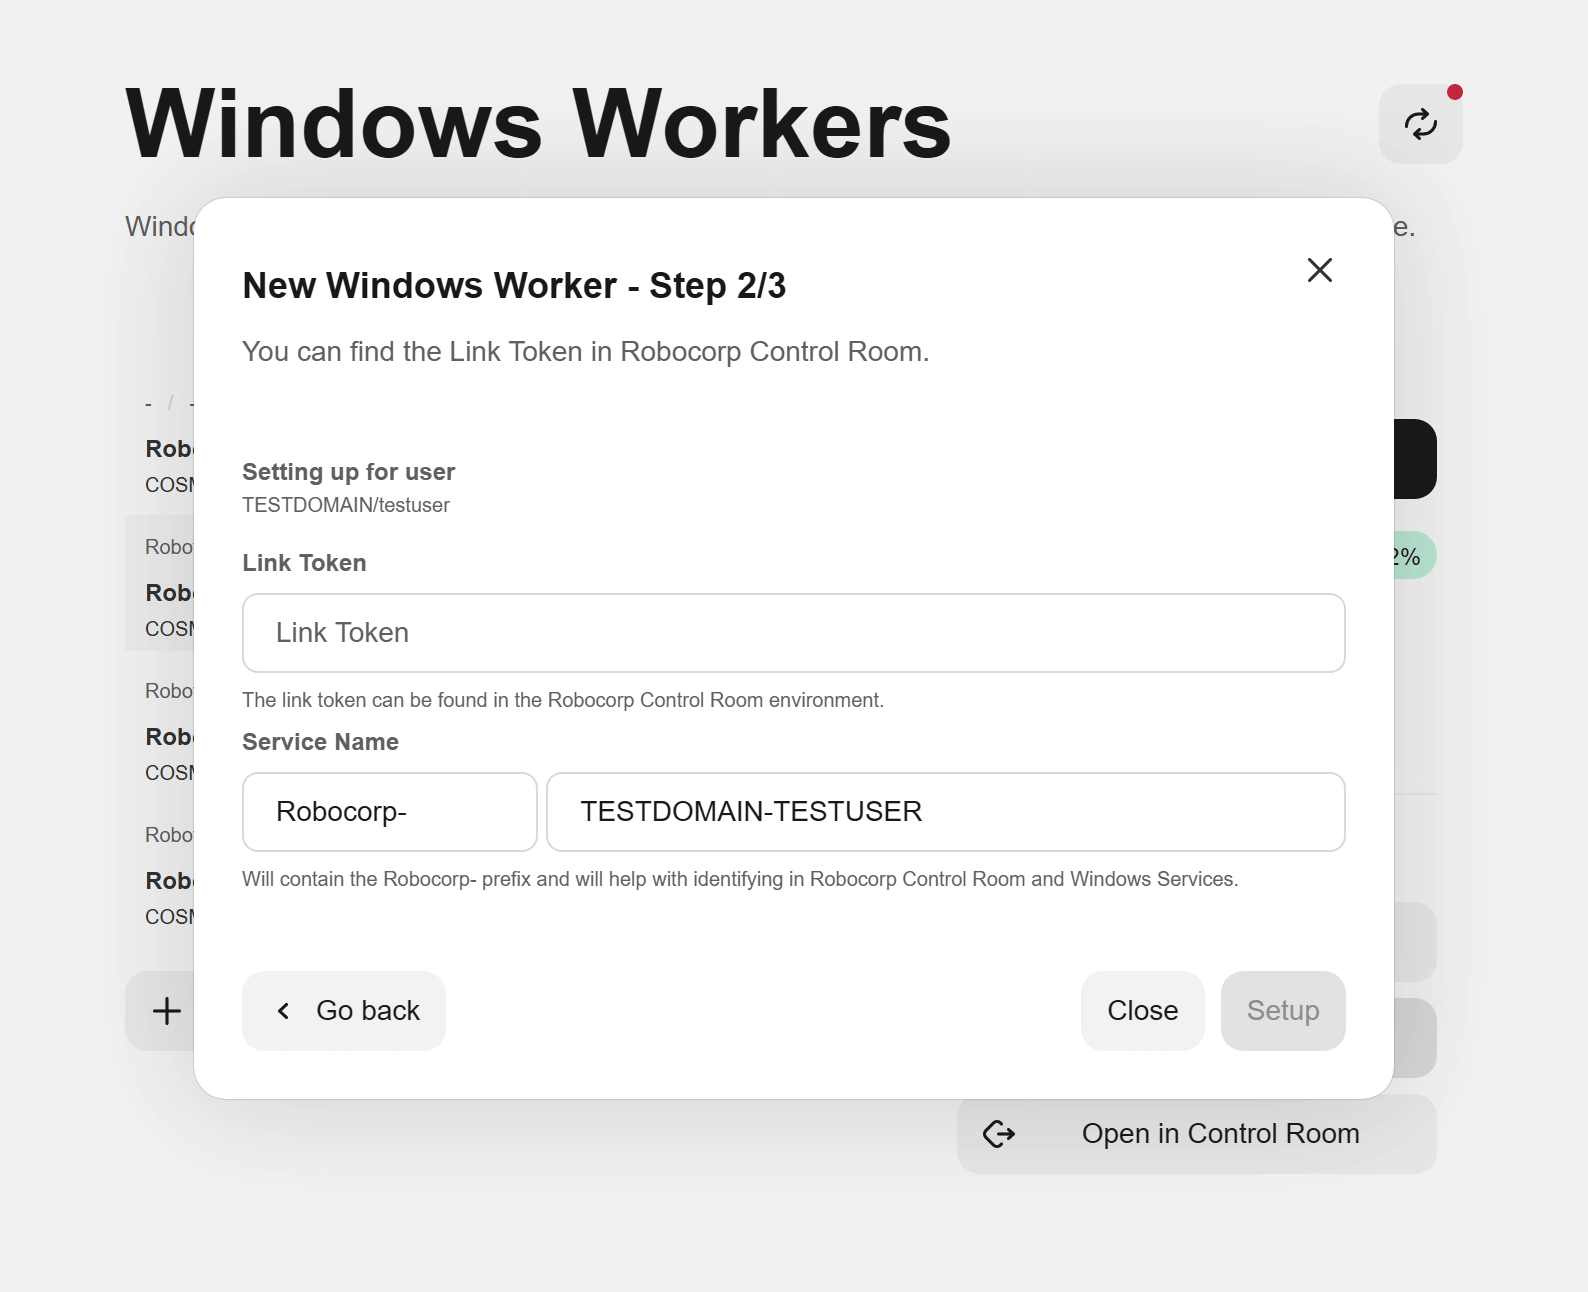This screenshot has height=1292, width=1588.
Task: Click the link token helper text about Control Room environment
Action: coord(563,700)
